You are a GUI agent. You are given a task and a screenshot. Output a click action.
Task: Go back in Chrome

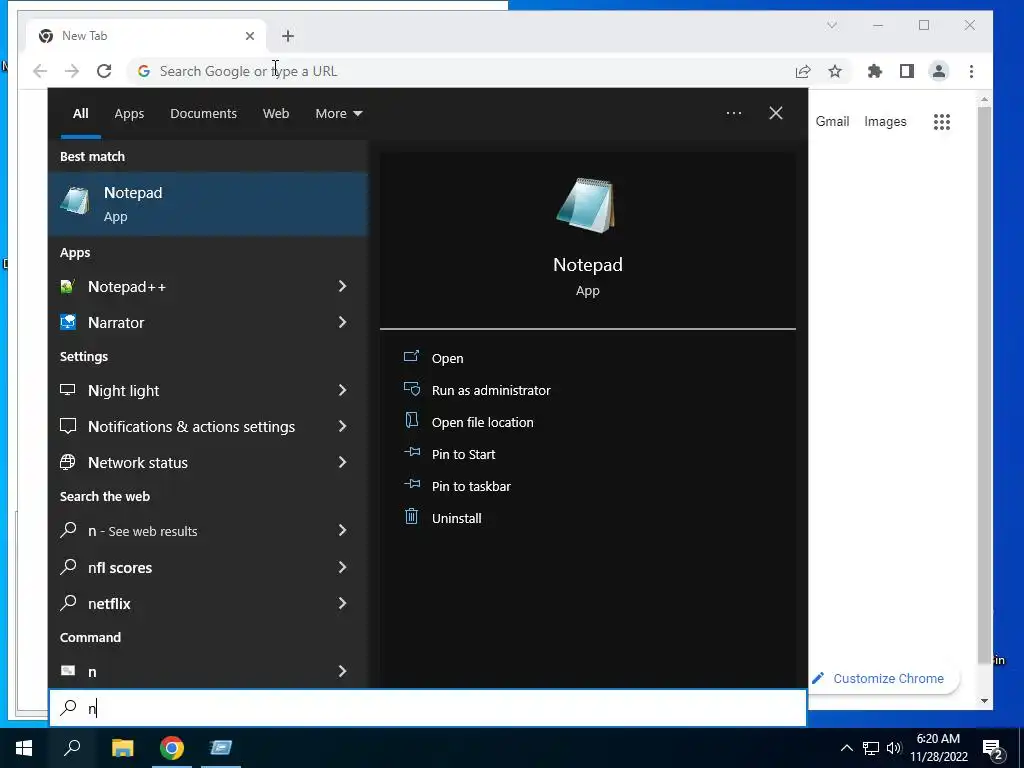click(x=40, y=71)
